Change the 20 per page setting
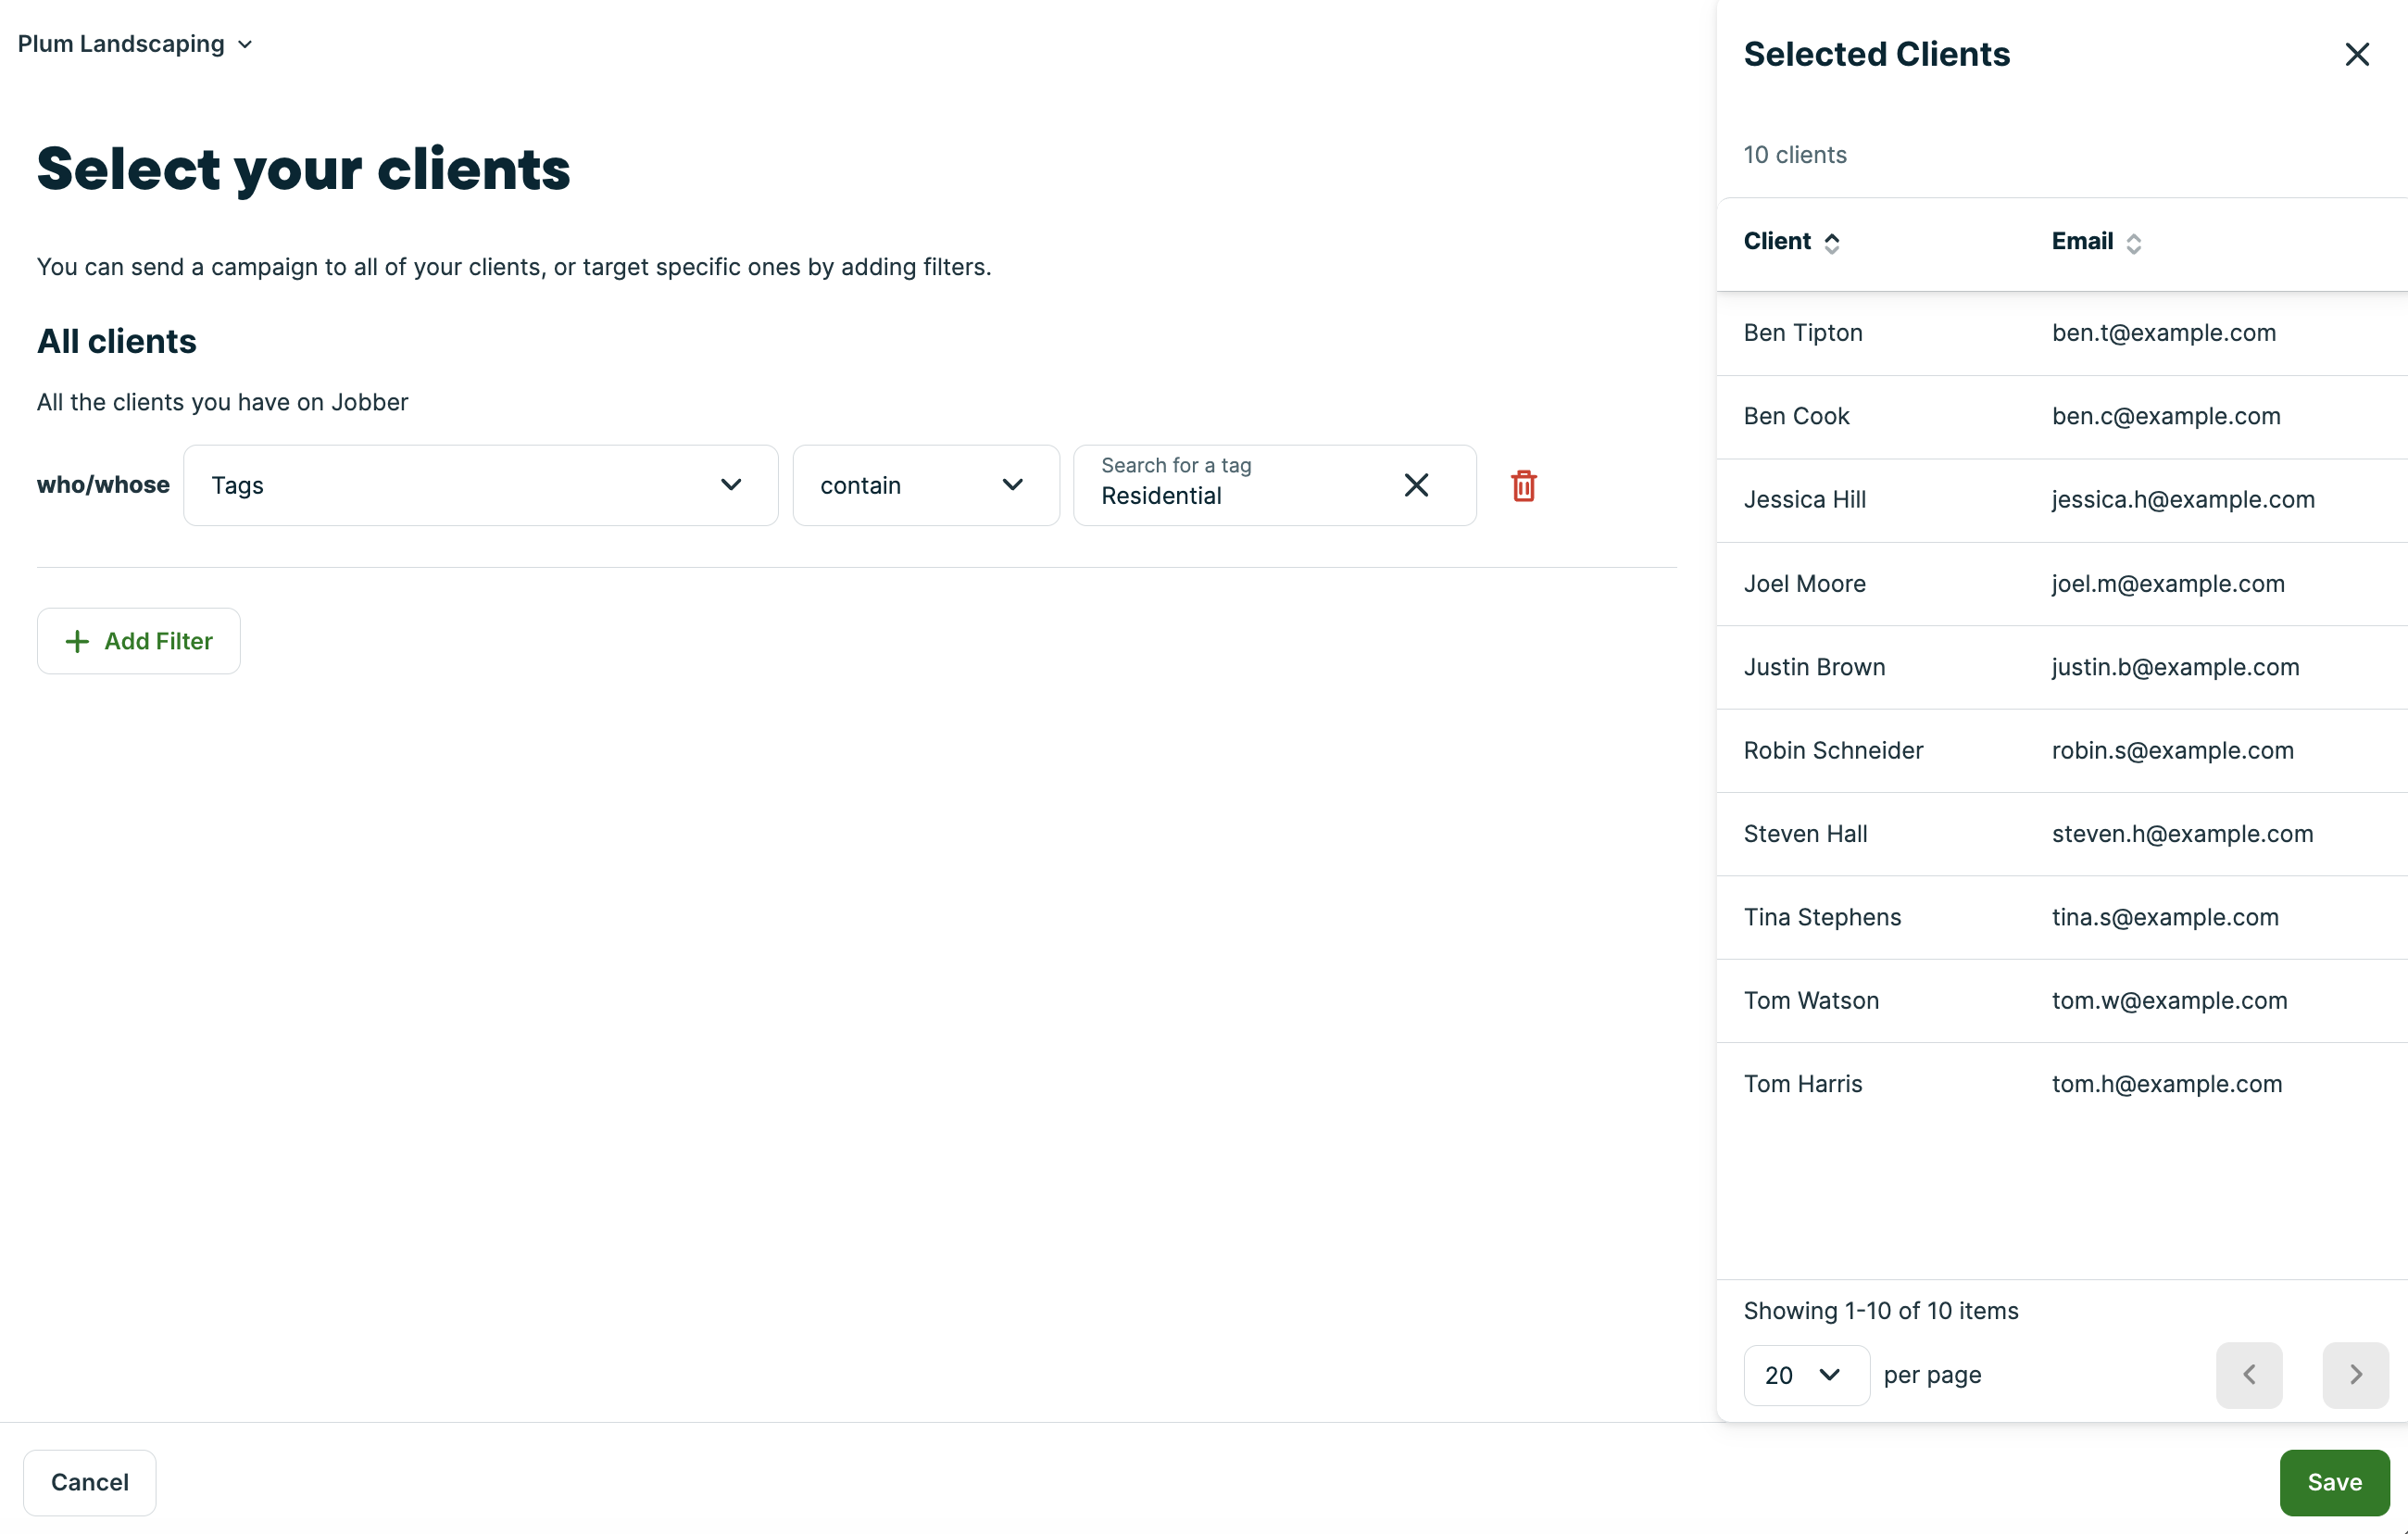The height and width of the screenshot is (1534, 2408). [1805, 1375]
